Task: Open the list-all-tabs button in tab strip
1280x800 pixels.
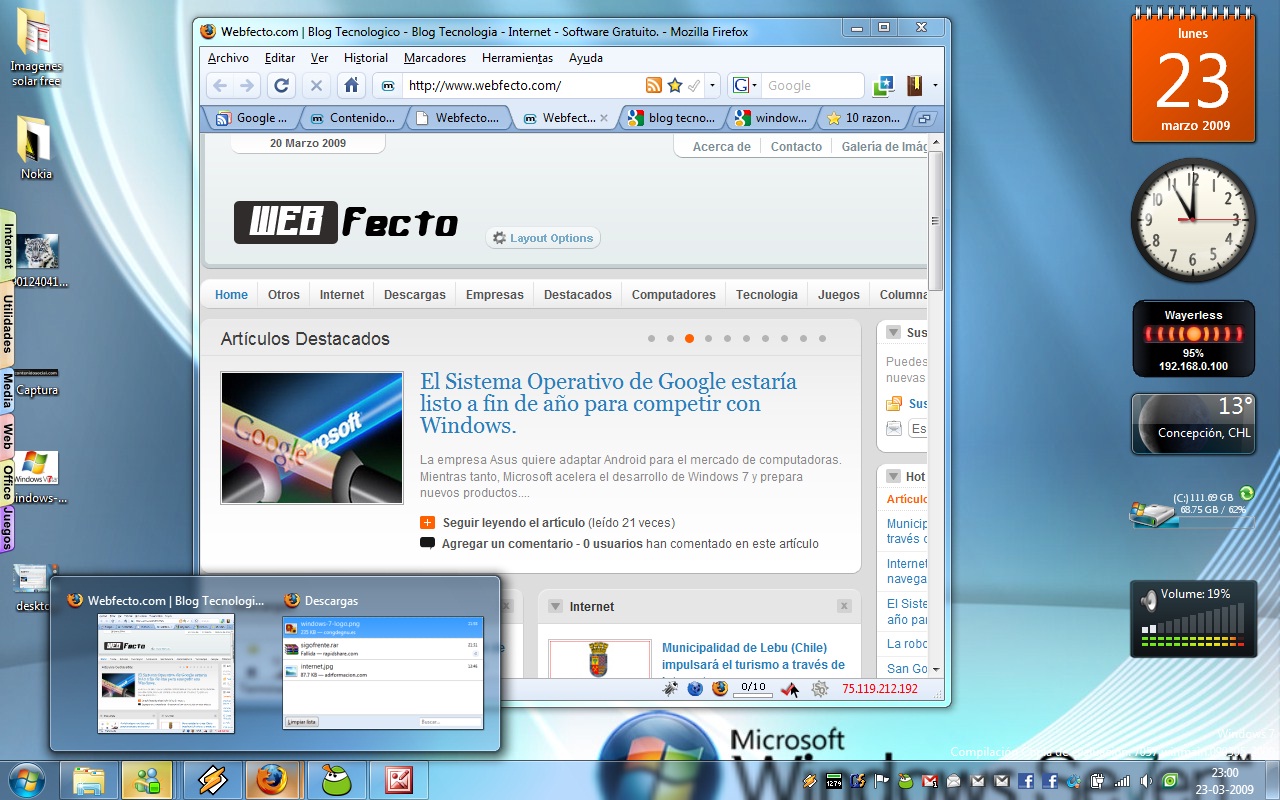Action: 924,118
